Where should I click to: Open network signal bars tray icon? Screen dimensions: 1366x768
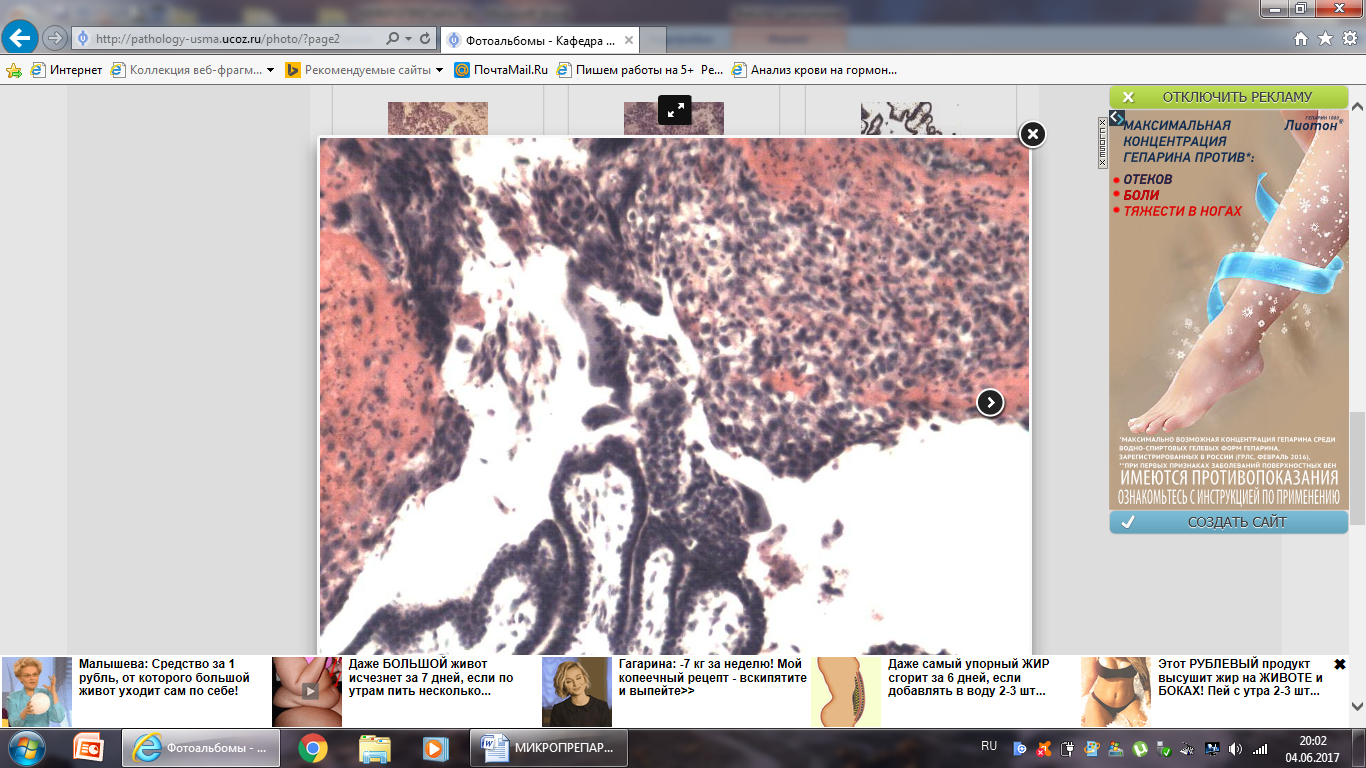[x=1260, y=748]
